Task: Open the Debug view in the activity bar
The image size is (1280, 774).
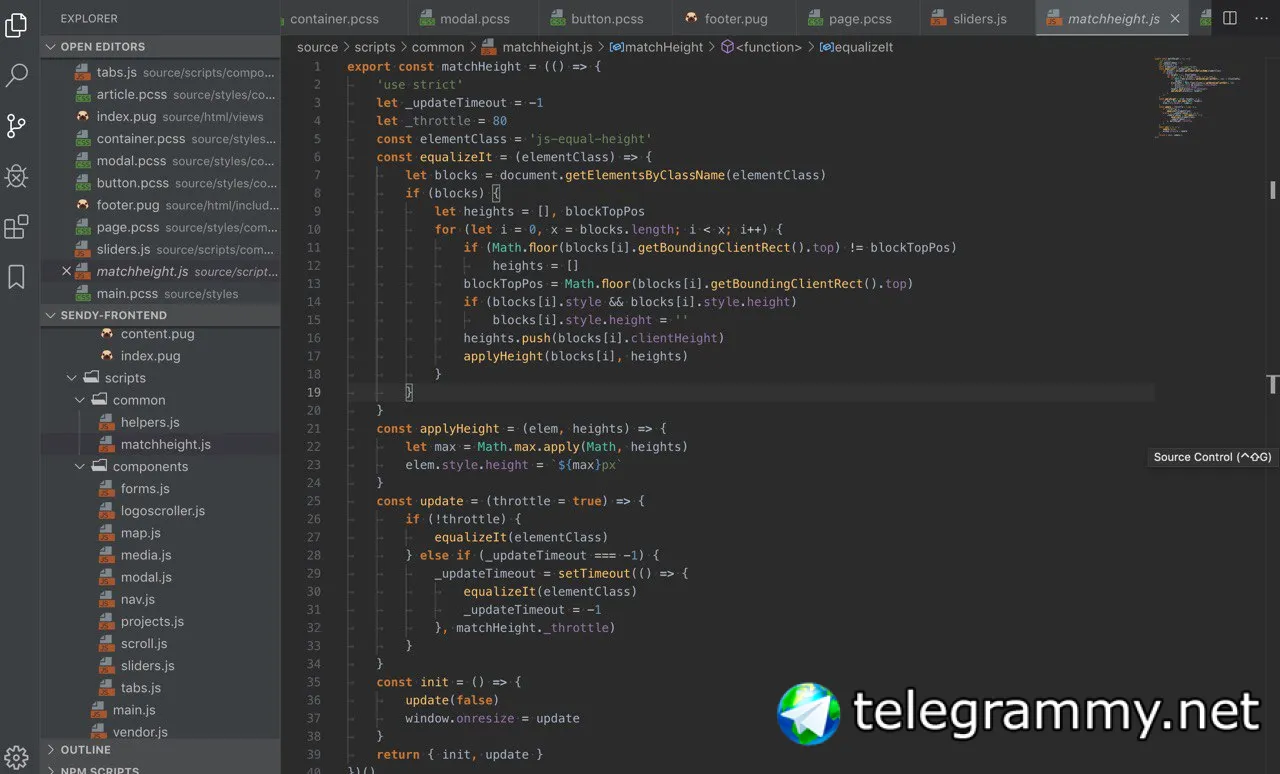Action: click(17, 176)
